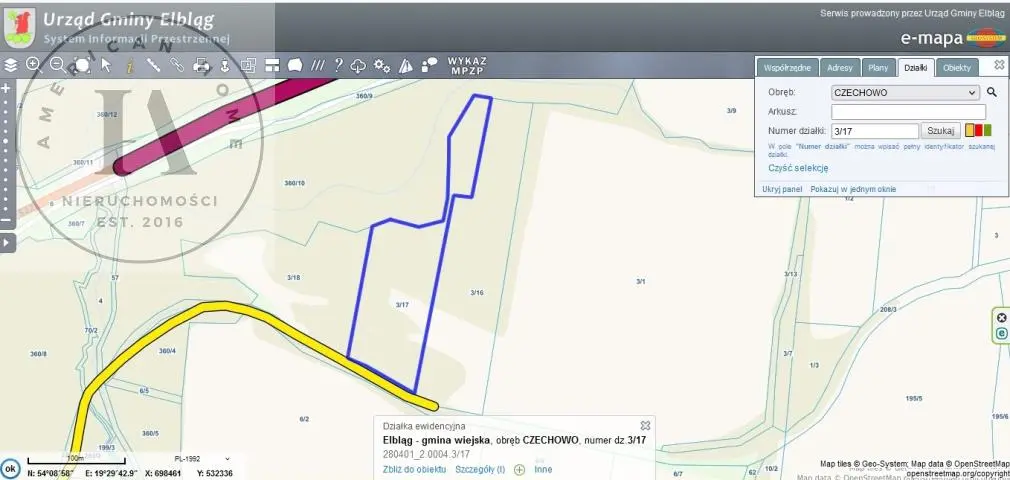This screenshot has height=480, width=1010.
Task: Switch to the Współrzędne tab
Action: (786, 68)
